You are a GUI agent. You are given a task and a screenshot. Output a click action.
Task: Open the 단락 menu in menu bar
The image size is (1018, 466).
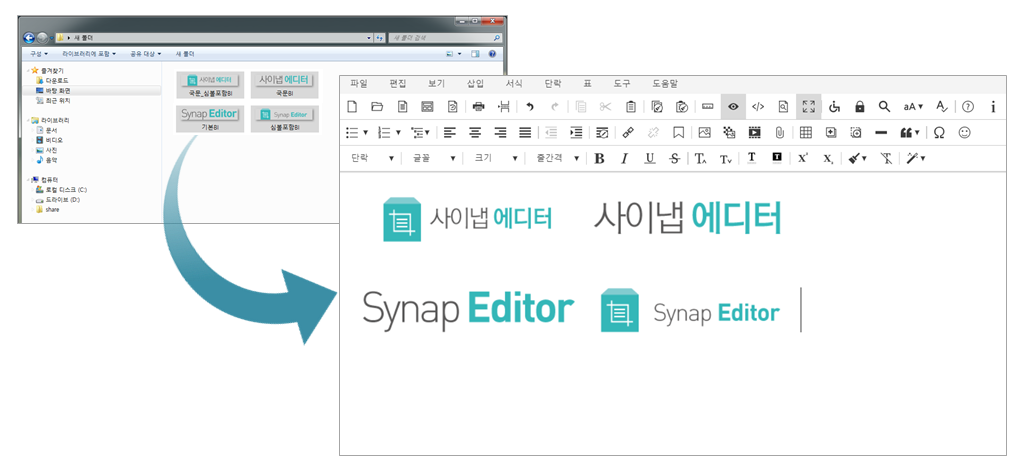(x=552, y=83)
